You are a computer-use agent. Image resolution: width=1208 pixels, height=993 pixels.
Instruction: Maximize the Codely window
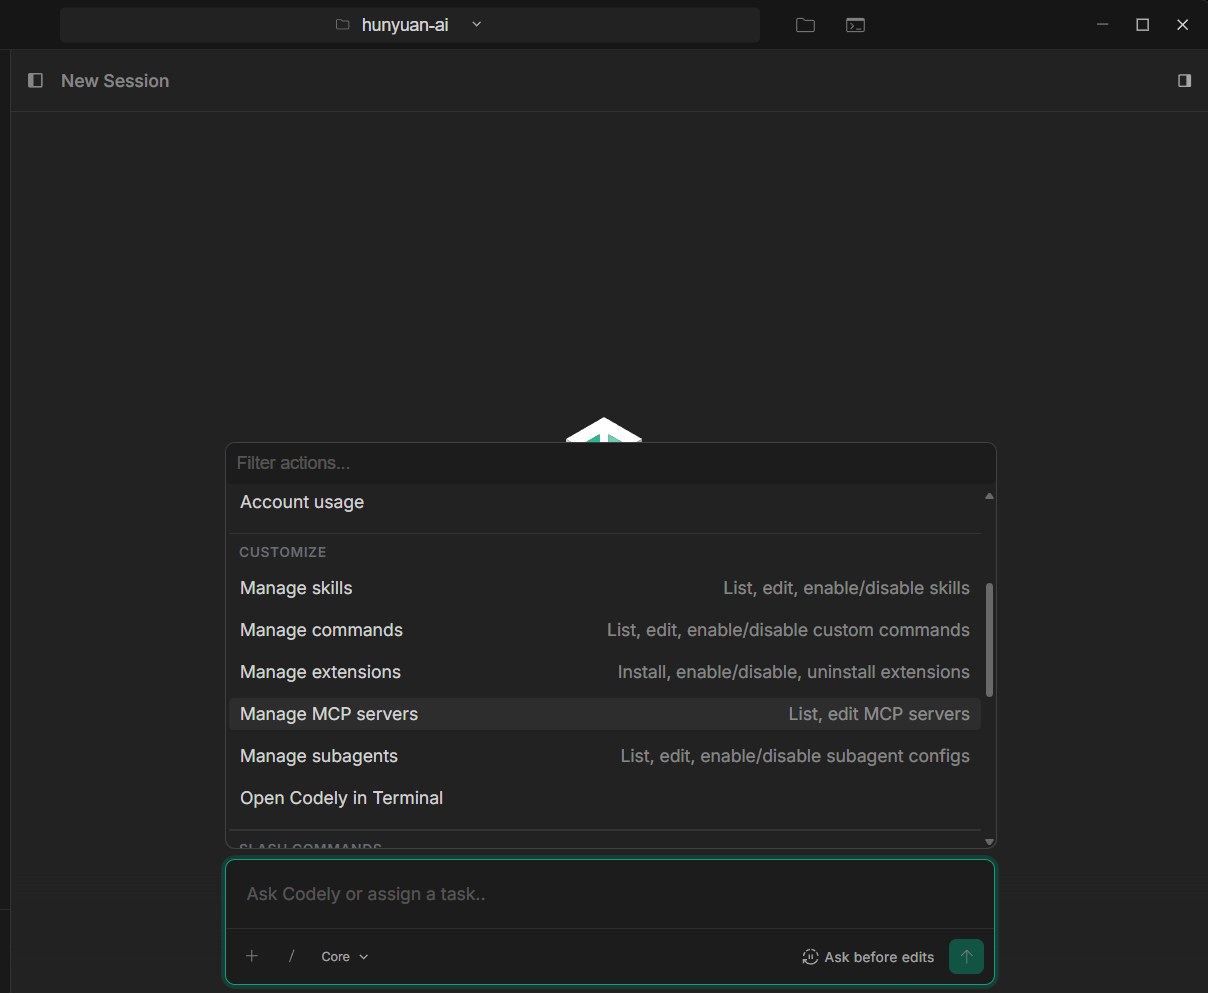click(1143, 25)
